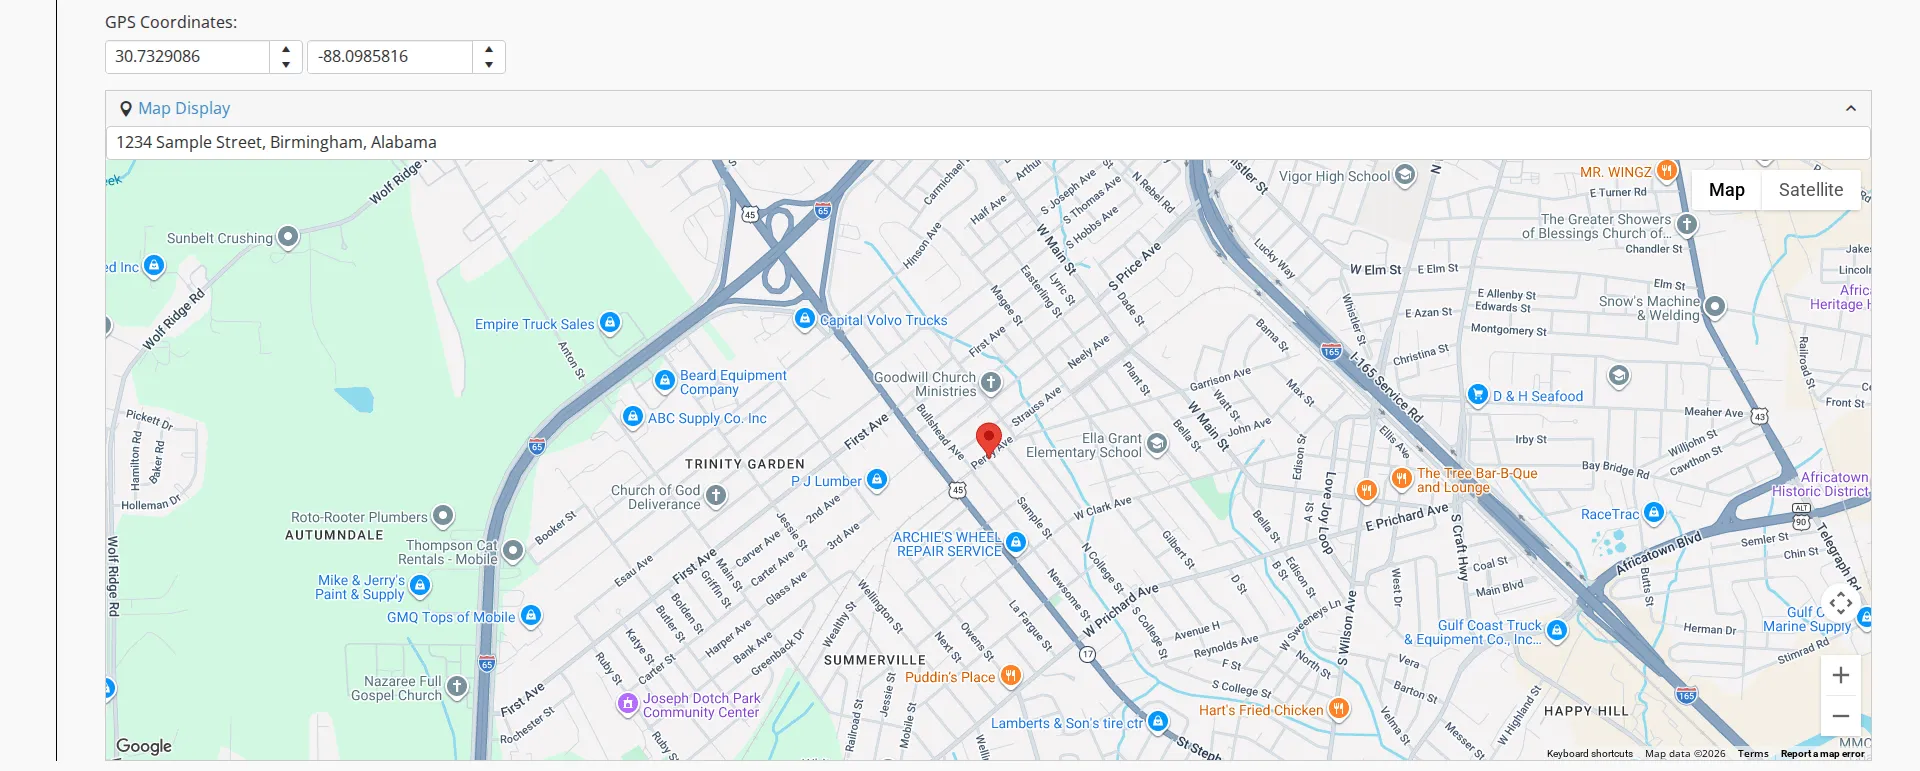The height and width of the screenshot is (771, 1920).
Task: Click Hart's Fried Chicken restaurant pin
Action: click(x=1339, y=708)
